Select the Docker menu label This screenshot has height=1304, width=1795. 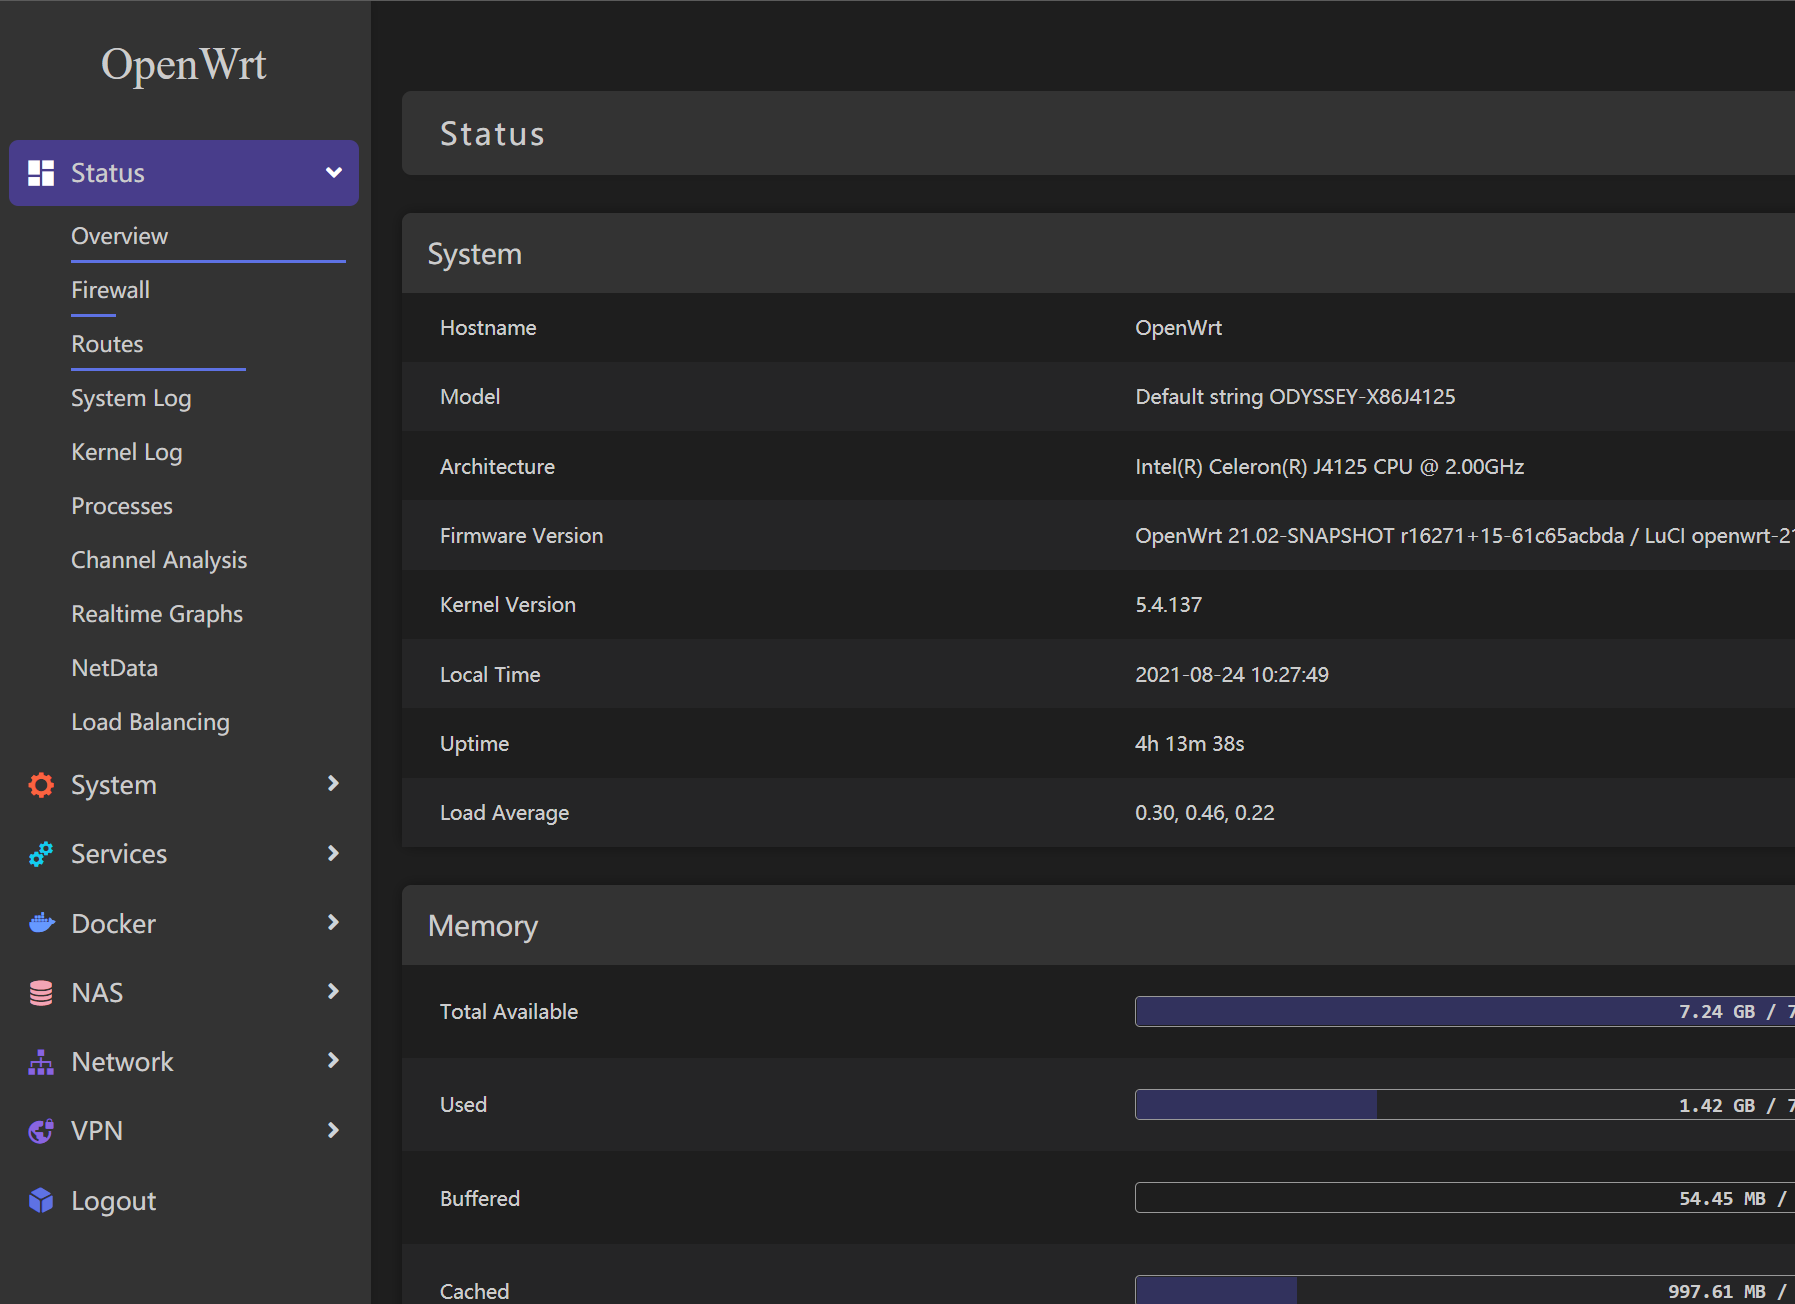point(113,923)
